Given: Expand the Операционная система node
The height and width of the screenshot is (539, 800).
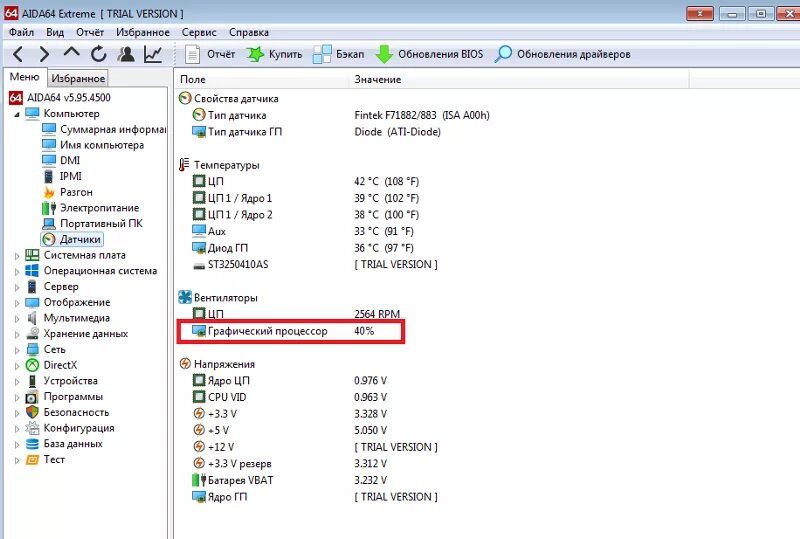Looking at the screenshot, I should point(16,272).
